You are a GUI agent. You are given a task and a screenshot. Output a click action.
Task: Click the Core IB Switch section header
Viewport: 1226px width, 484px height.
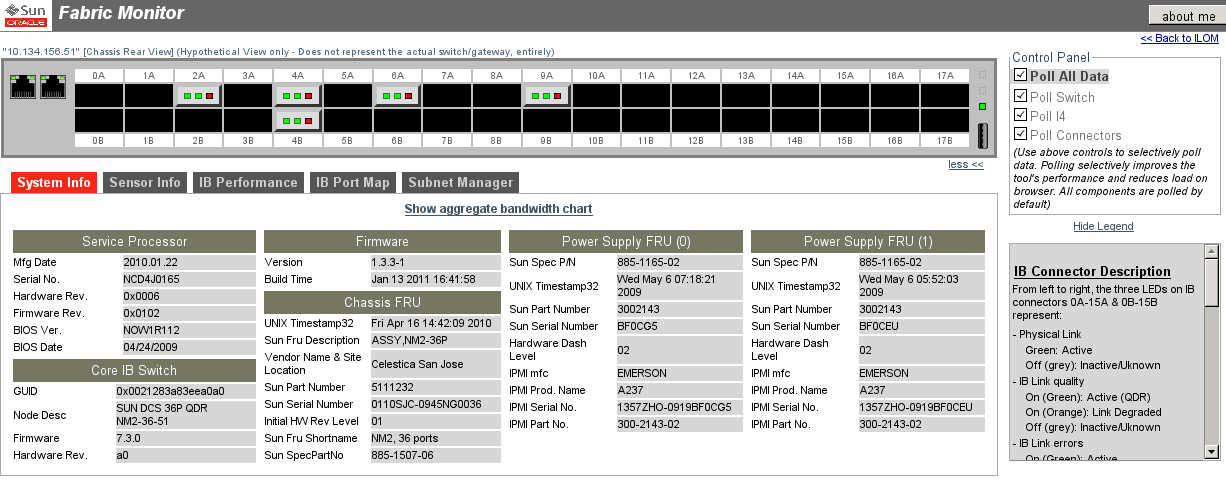point(135,371)
